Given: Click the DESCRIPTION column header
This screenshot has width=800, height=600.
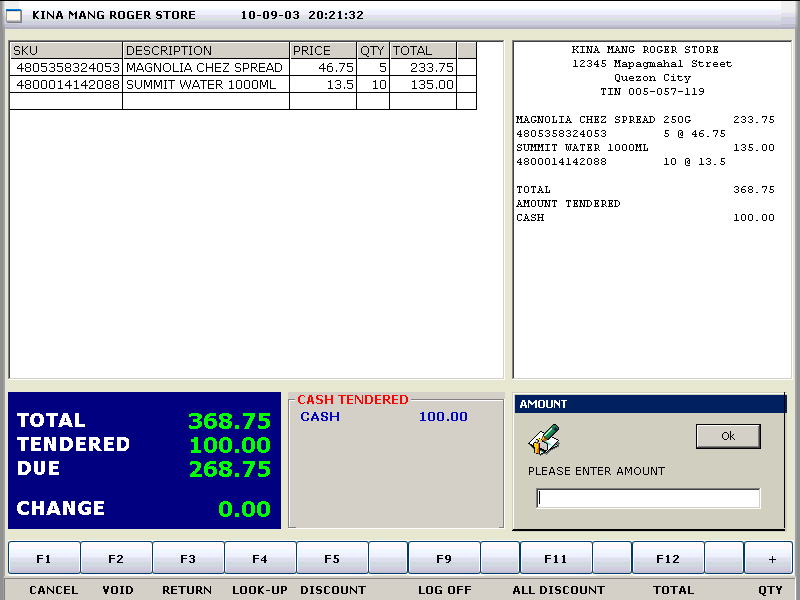Looking at the screenshot, I should 206,51.
